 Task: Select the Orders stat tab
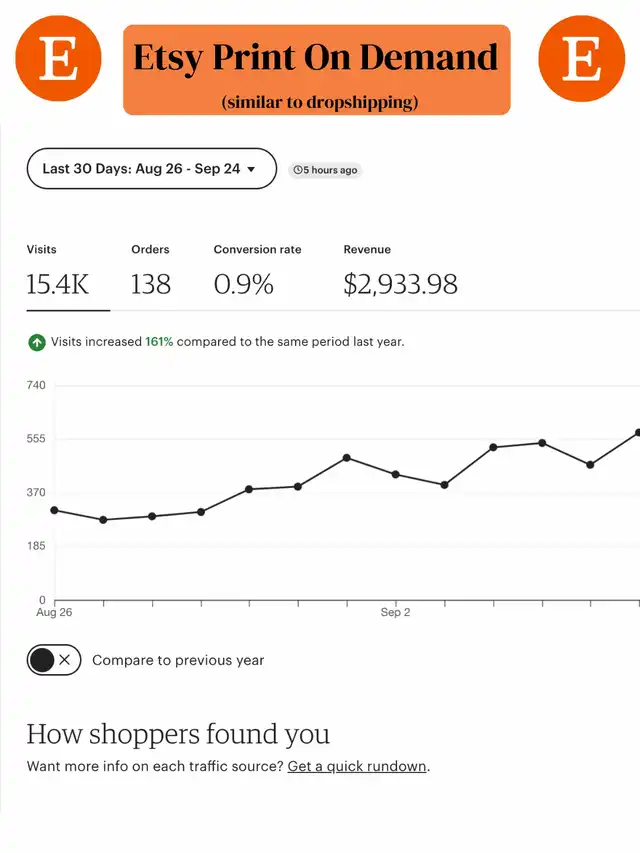(151, 272)
